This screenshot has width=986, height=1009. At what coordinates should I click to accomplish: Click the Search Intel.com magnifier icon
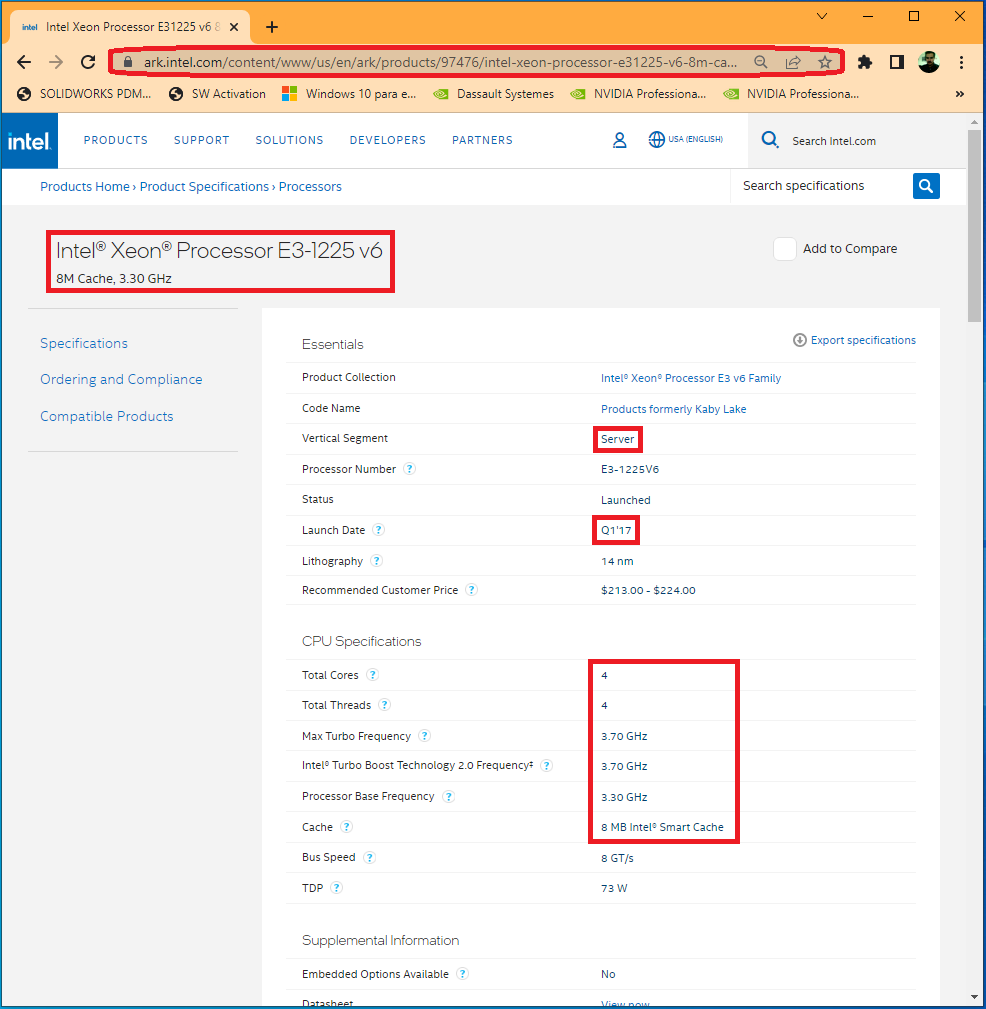coord(770,140)
